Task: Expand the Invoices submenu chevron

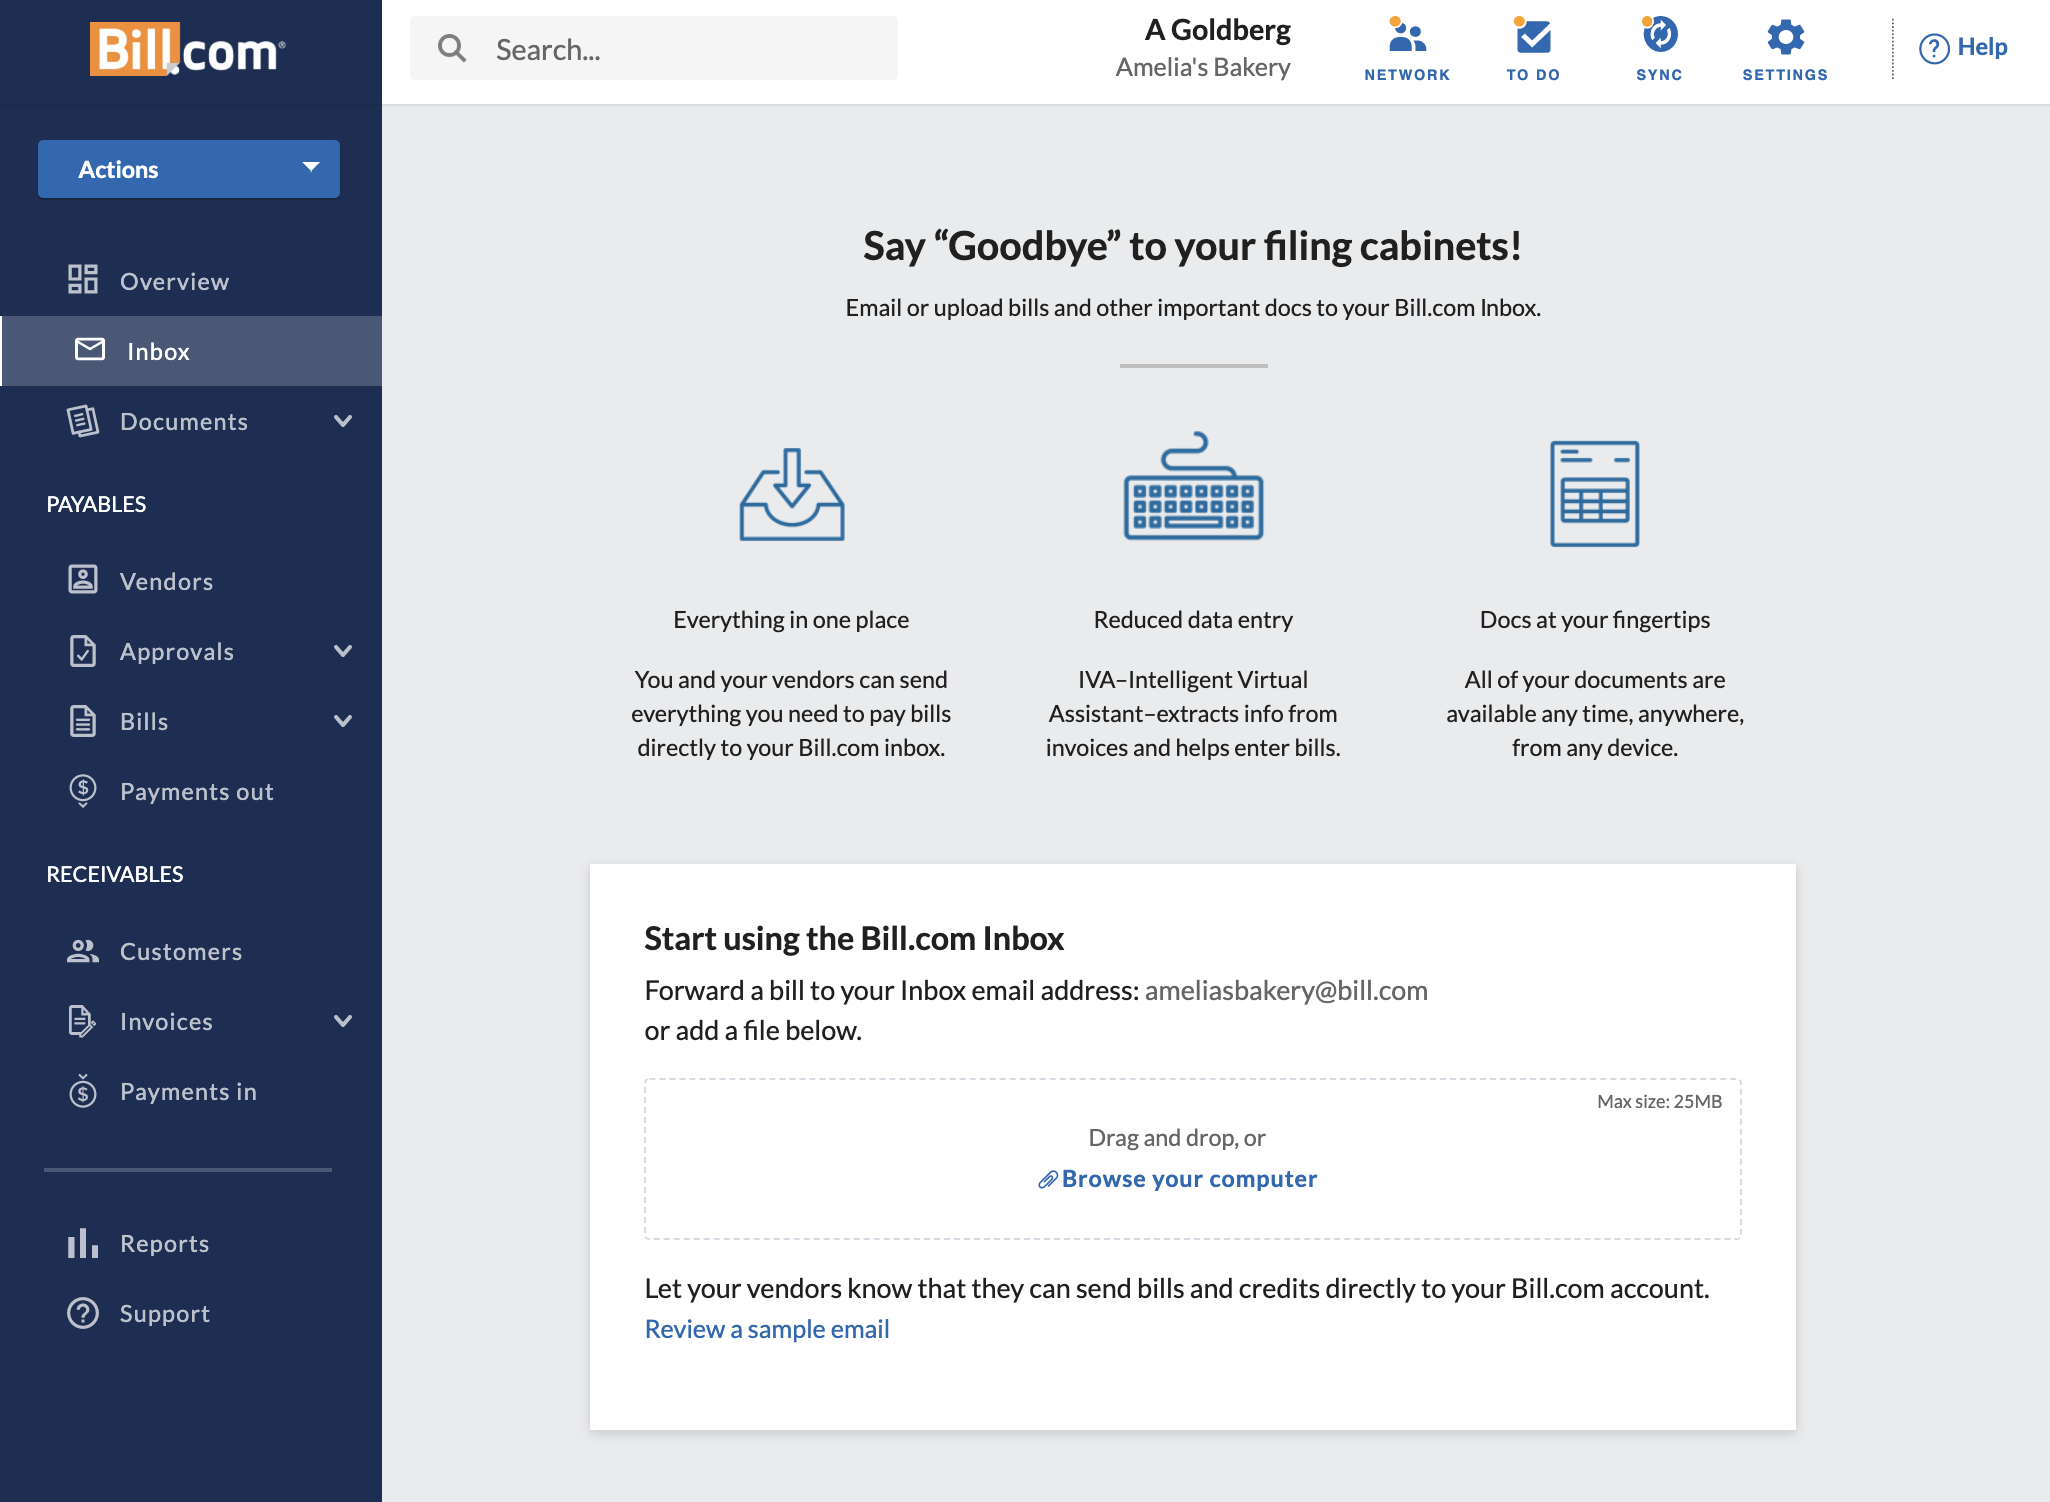Action: [343, 1021]
